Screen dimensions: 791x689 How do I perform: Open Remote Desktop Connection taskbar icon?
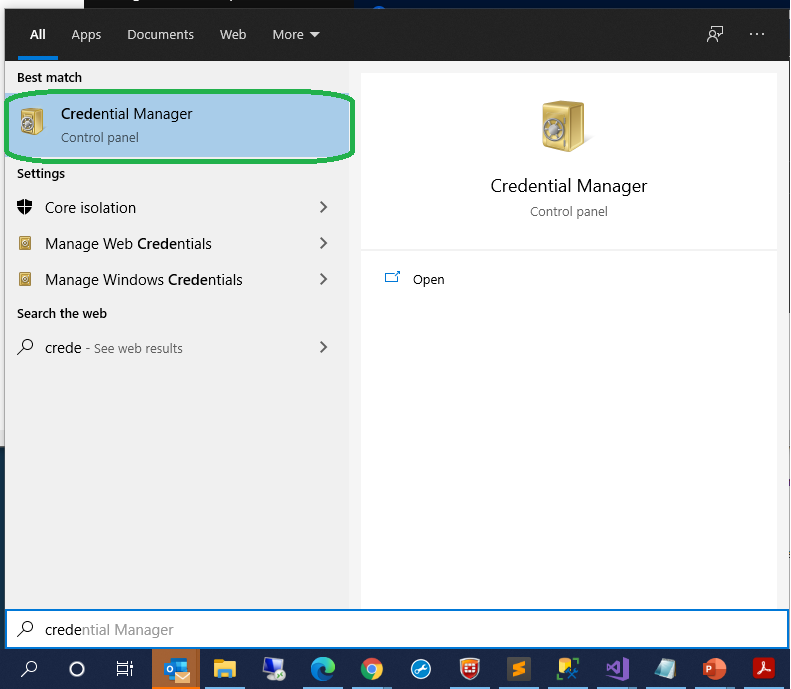click(273, 669)
